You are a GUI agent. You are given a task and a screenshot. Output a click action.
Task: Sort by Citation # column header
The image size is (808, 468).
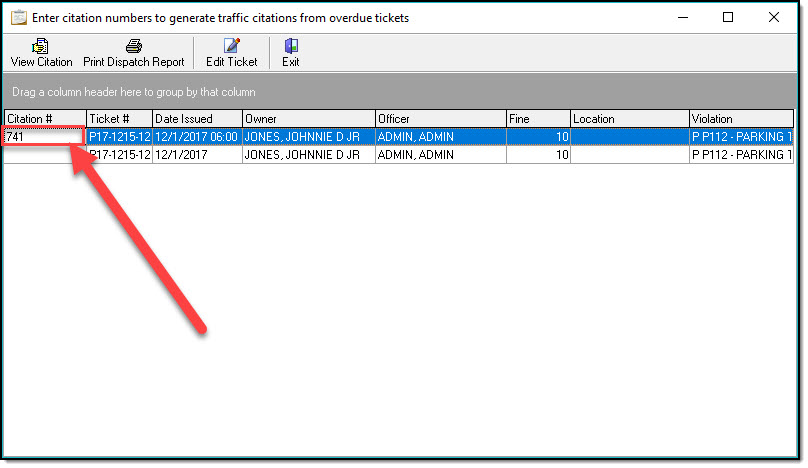coord(44,119)
